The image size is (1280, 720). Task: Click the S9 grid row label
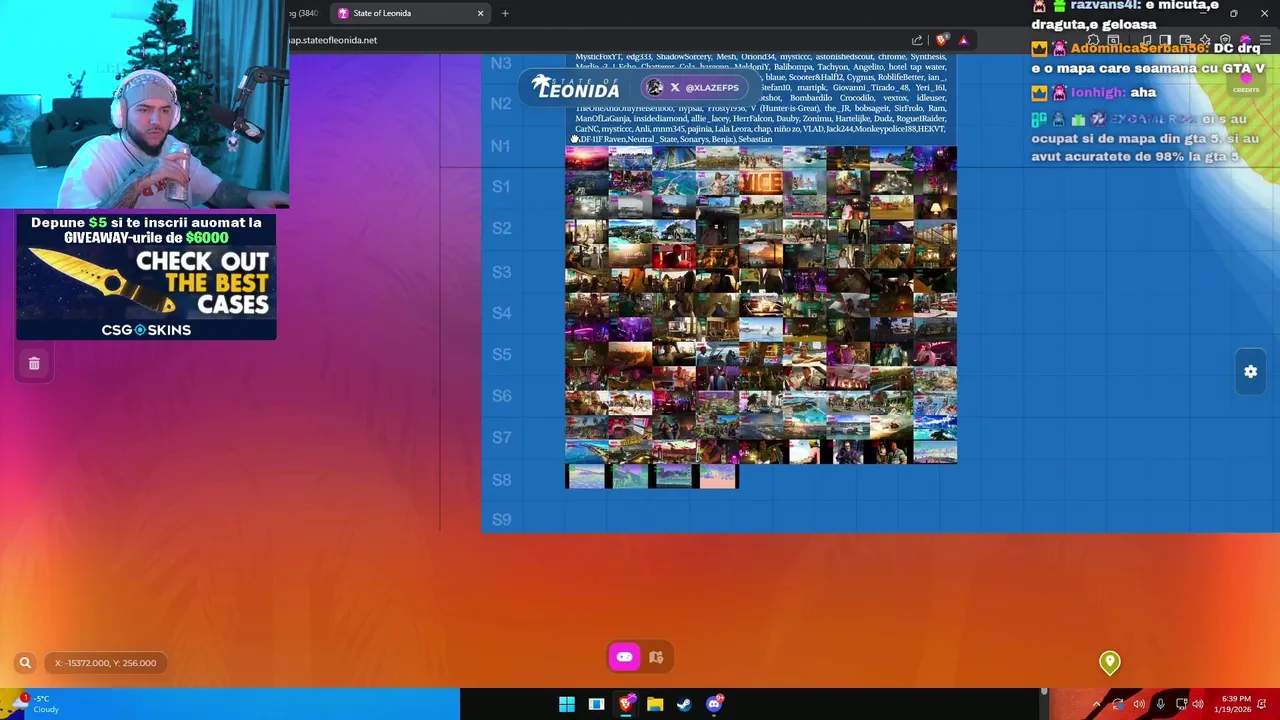click(x=501, y=520)
